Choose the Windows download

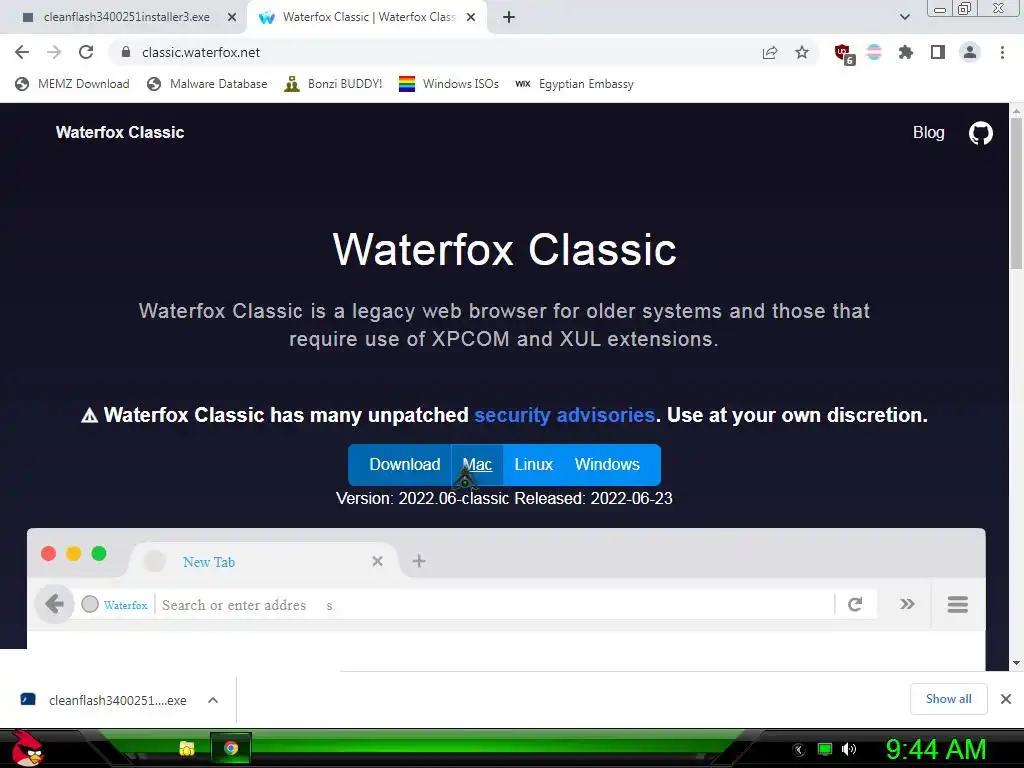coord(607,464)
